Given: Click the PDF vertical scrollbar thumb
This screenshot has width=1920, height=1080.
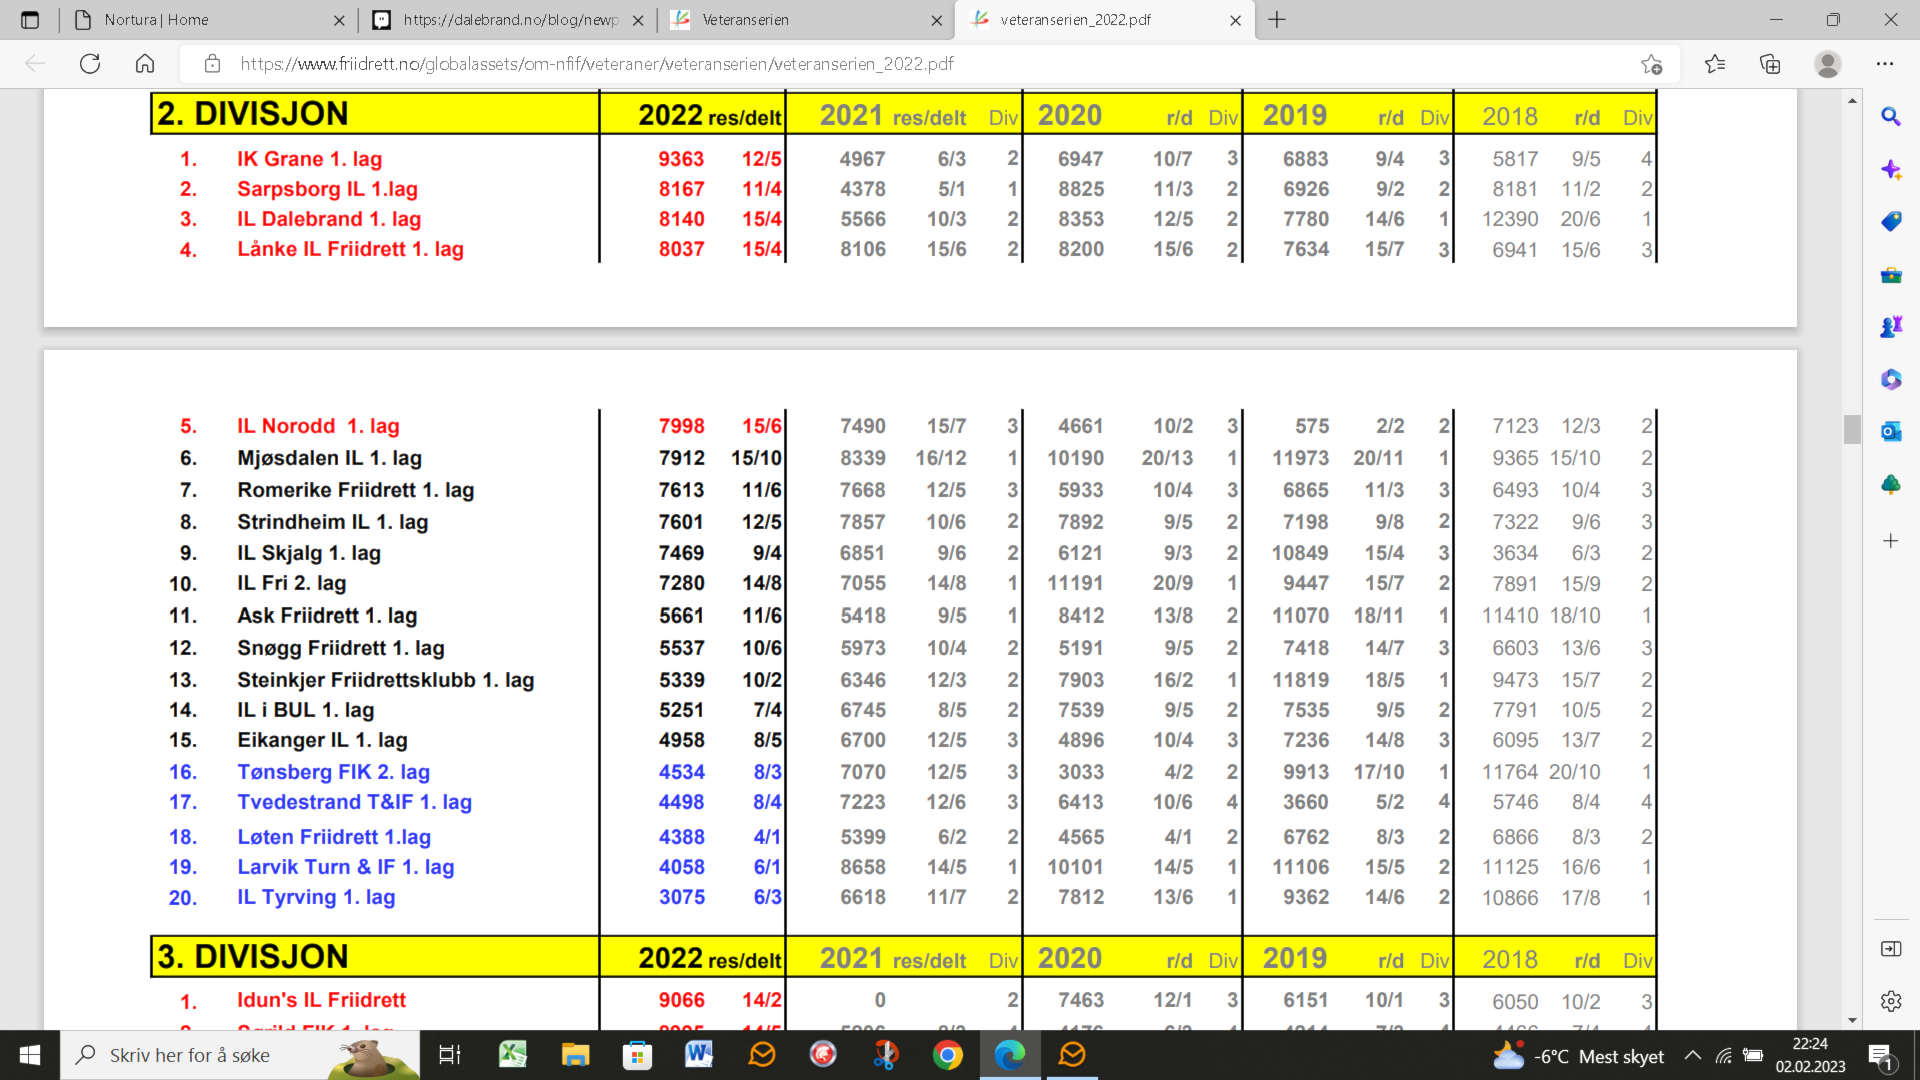Looking at the screenshot, I should point(1852,429).
